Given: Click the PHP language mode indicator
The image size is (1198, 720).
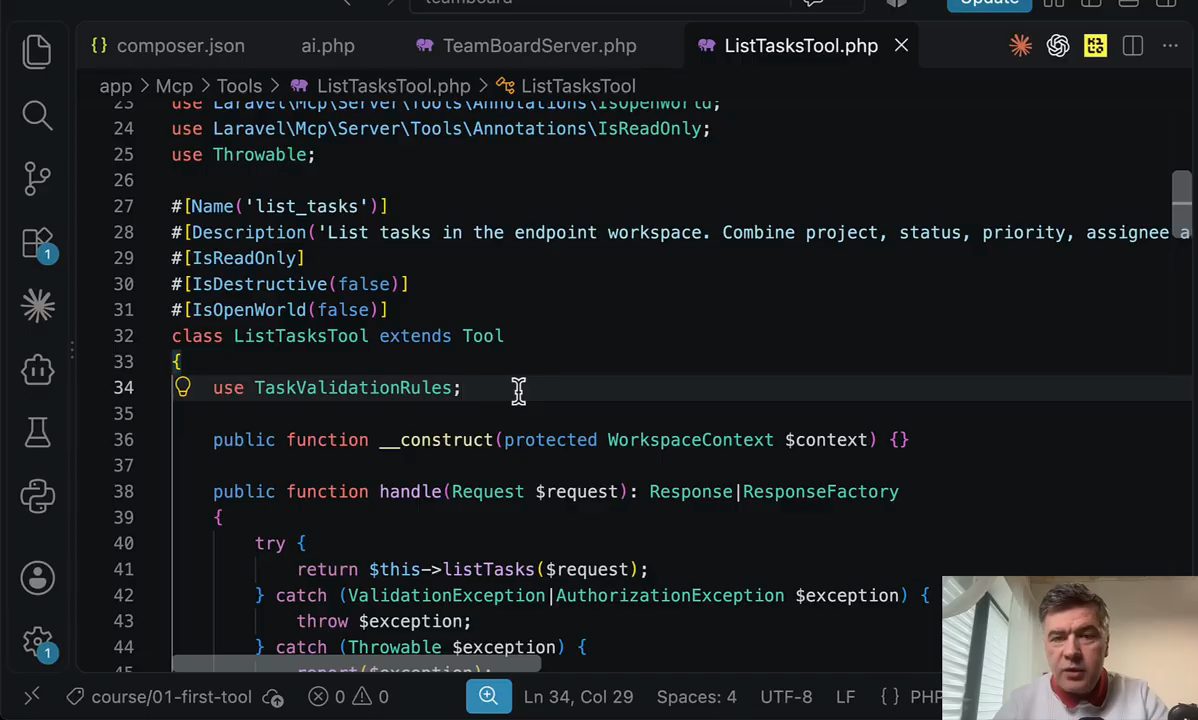Looking at the screenshot, I should click(911, 697).
